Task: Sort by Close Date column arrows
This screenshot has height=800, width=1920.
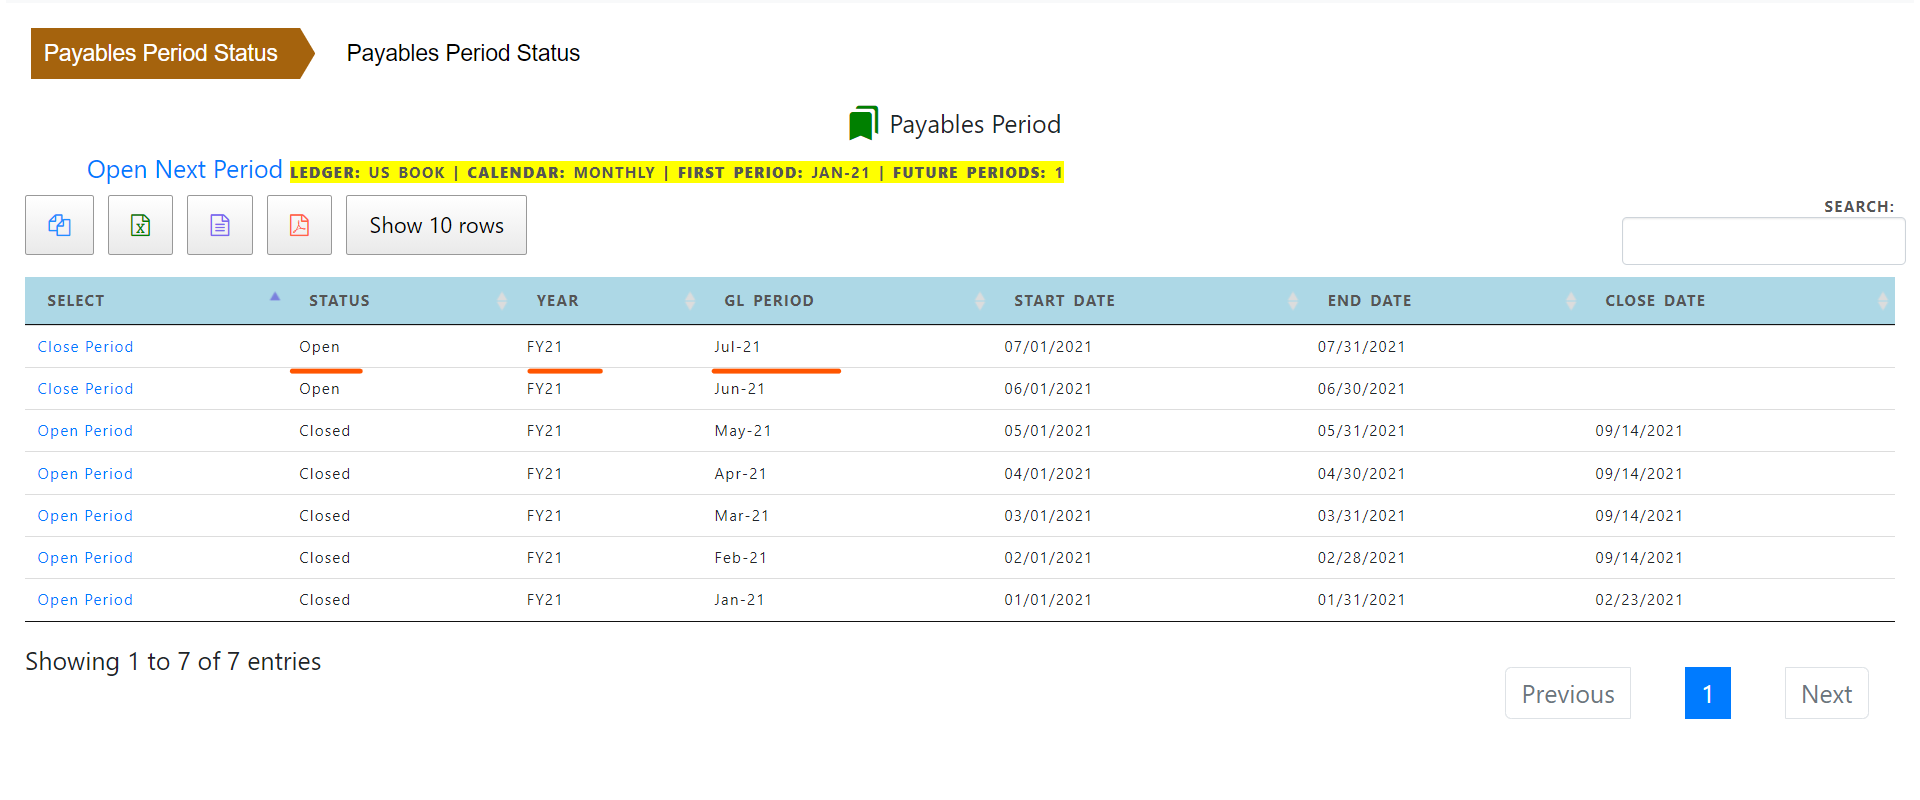Action: 1883,300
